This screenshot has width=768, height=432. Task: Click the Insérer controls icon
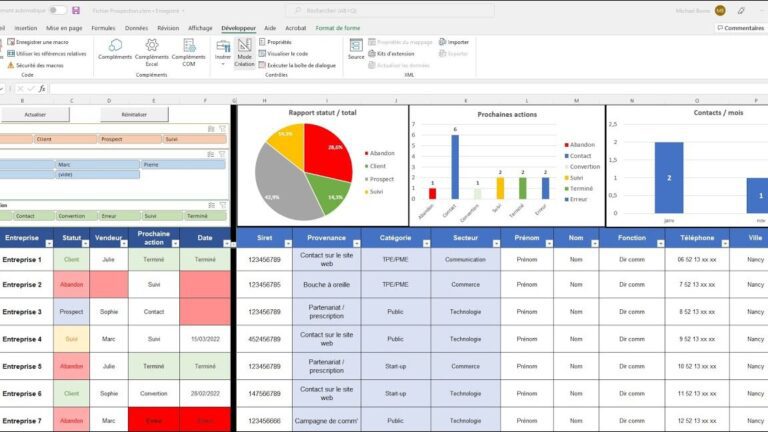223,47
